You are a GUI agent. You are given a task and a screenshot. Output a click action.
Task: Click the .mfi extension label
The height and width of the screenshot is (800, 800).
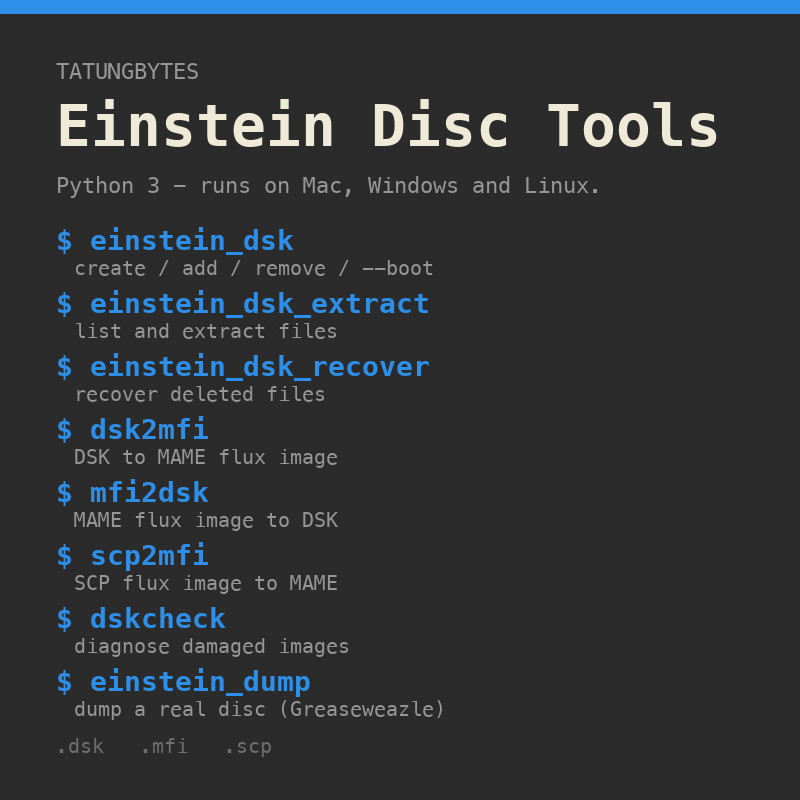point(164,747)
